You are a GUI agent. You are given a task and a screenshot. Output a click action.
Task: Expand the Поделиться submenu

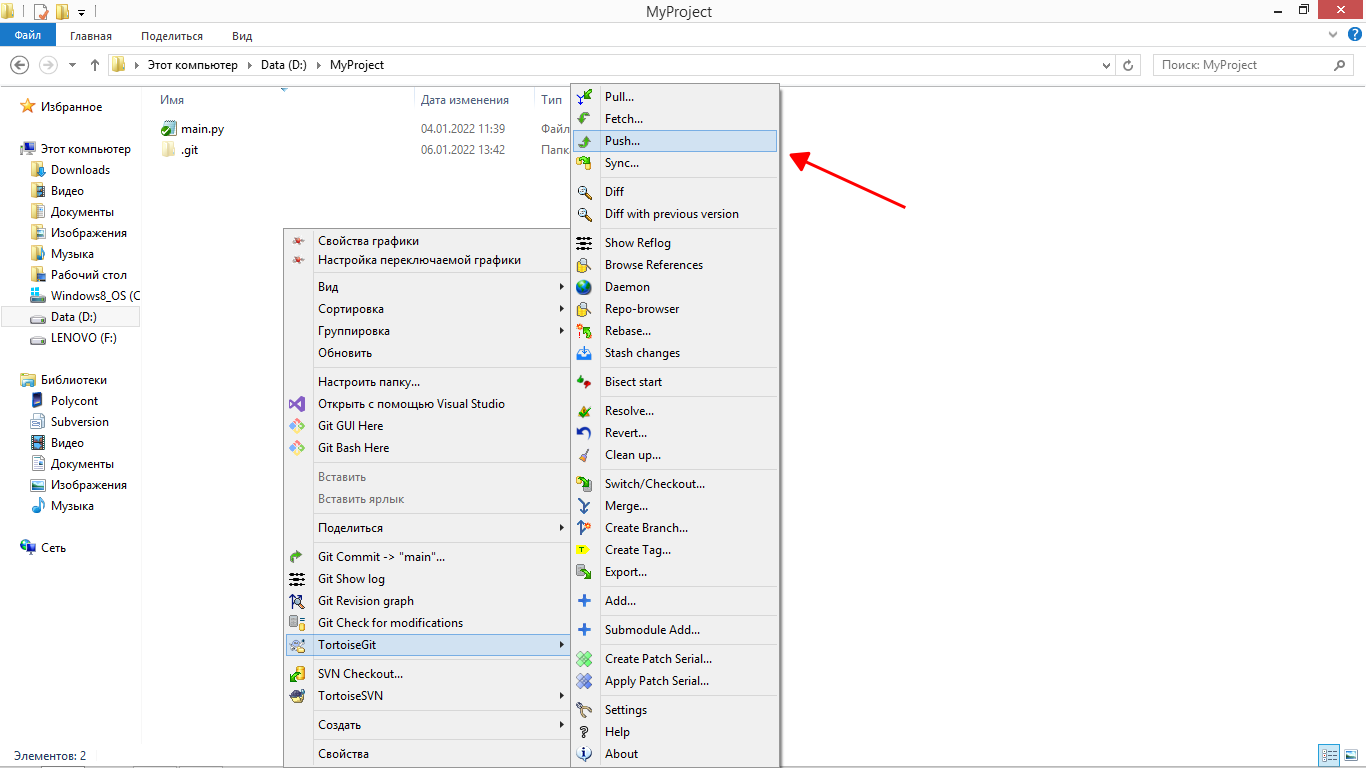click(427, 528)
